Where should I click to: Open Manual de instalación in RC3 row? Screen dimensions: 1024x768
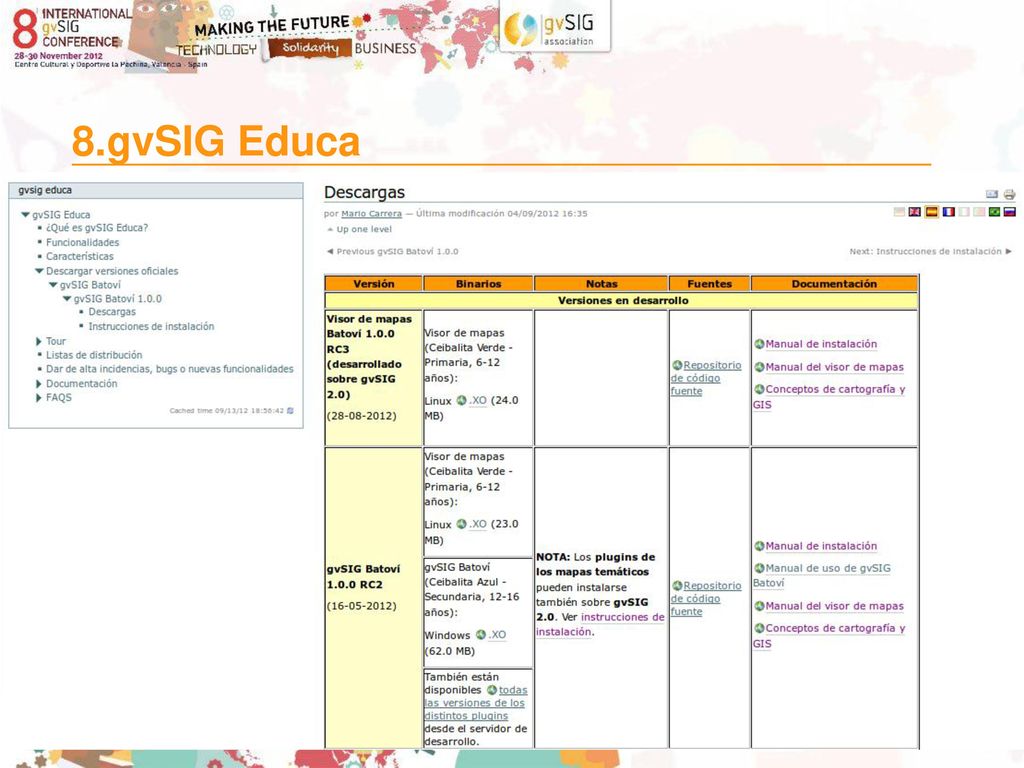point(821,344)
